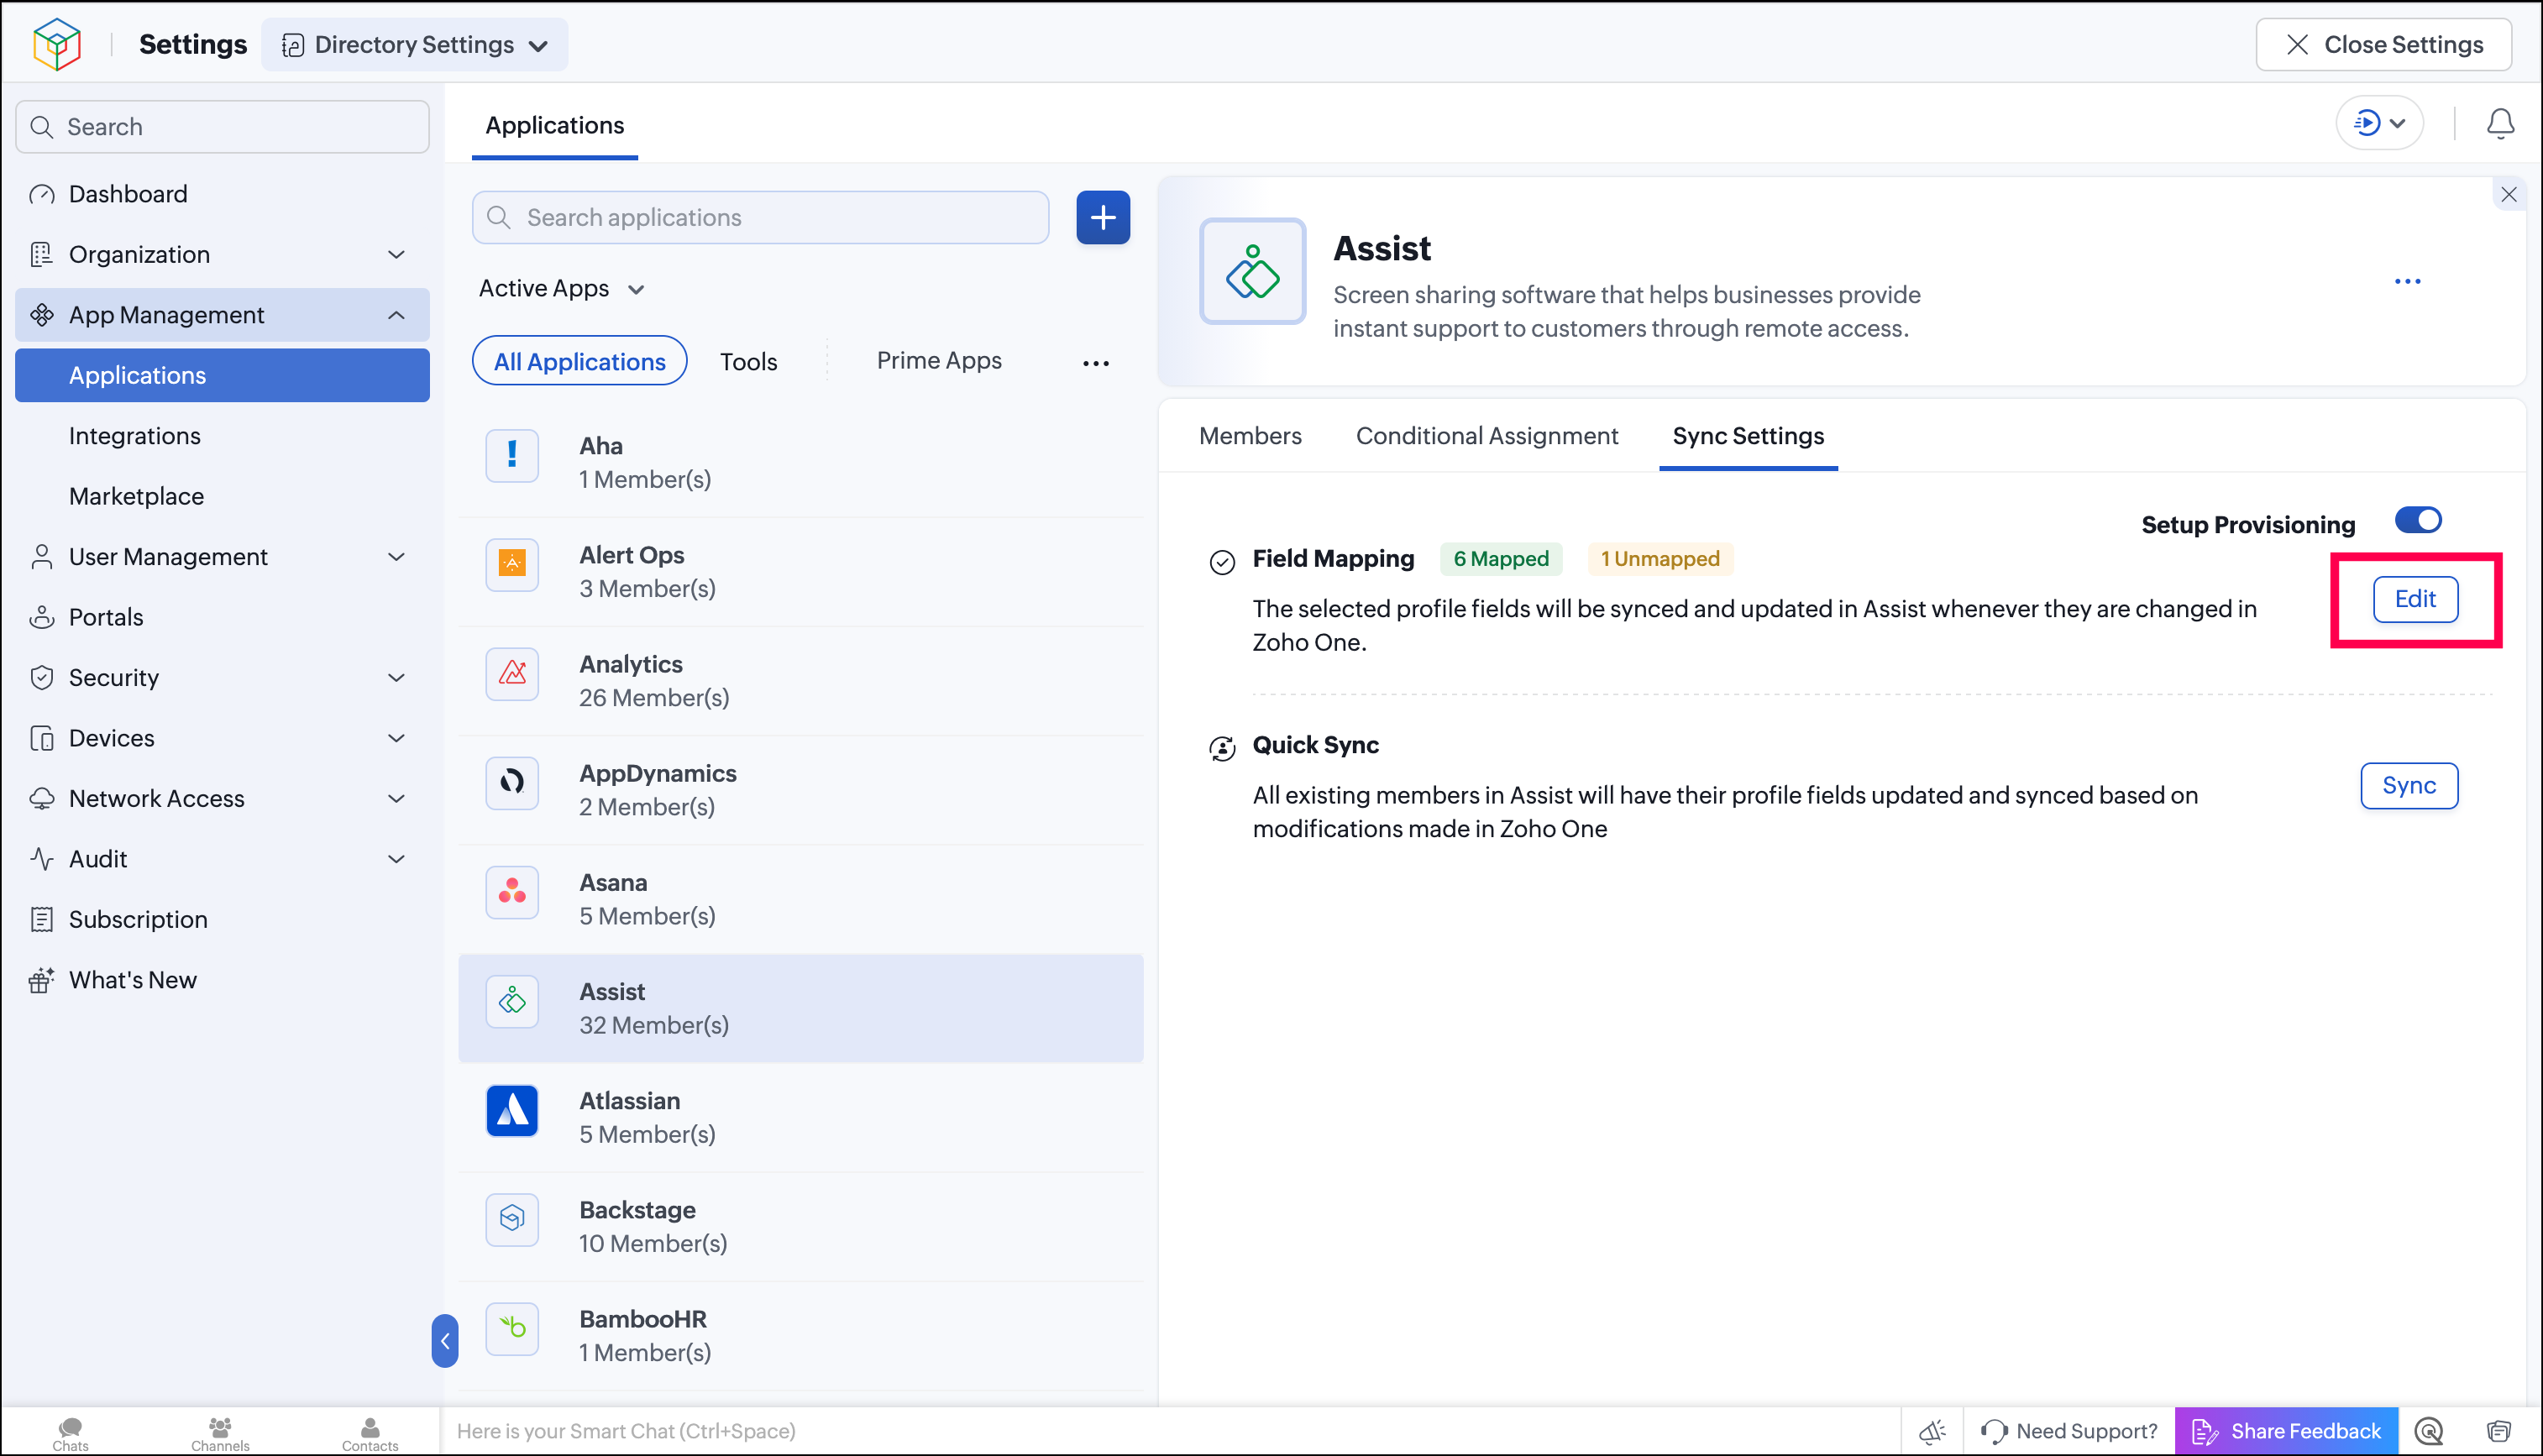Select Applications in the sidebar
This screenshot has height=1456, width=2543.
tap(222, 376)
